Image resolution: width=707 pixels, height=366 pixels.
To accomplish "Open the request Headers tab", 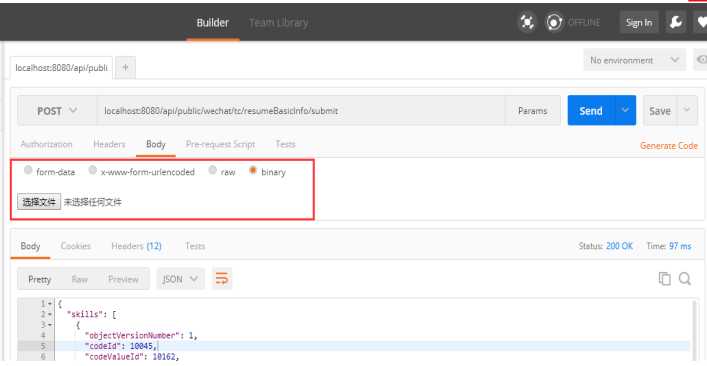I will tap(109, 144).
